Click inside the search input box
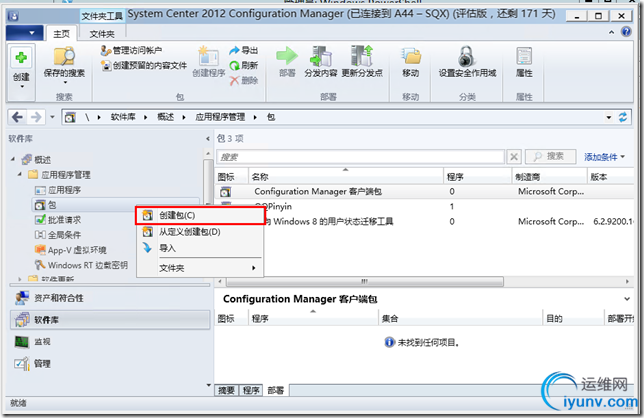644x418 pixels. click(360, 157)
